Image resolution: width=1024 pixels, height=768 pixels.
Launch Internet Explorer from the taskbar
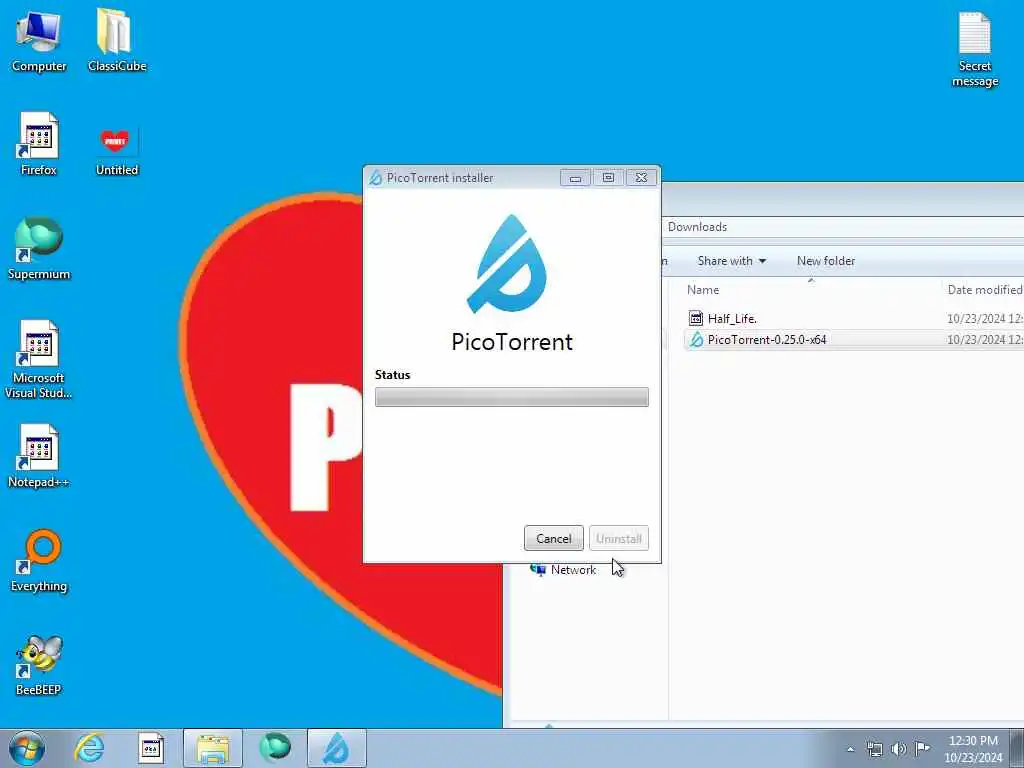coord(89,748)
